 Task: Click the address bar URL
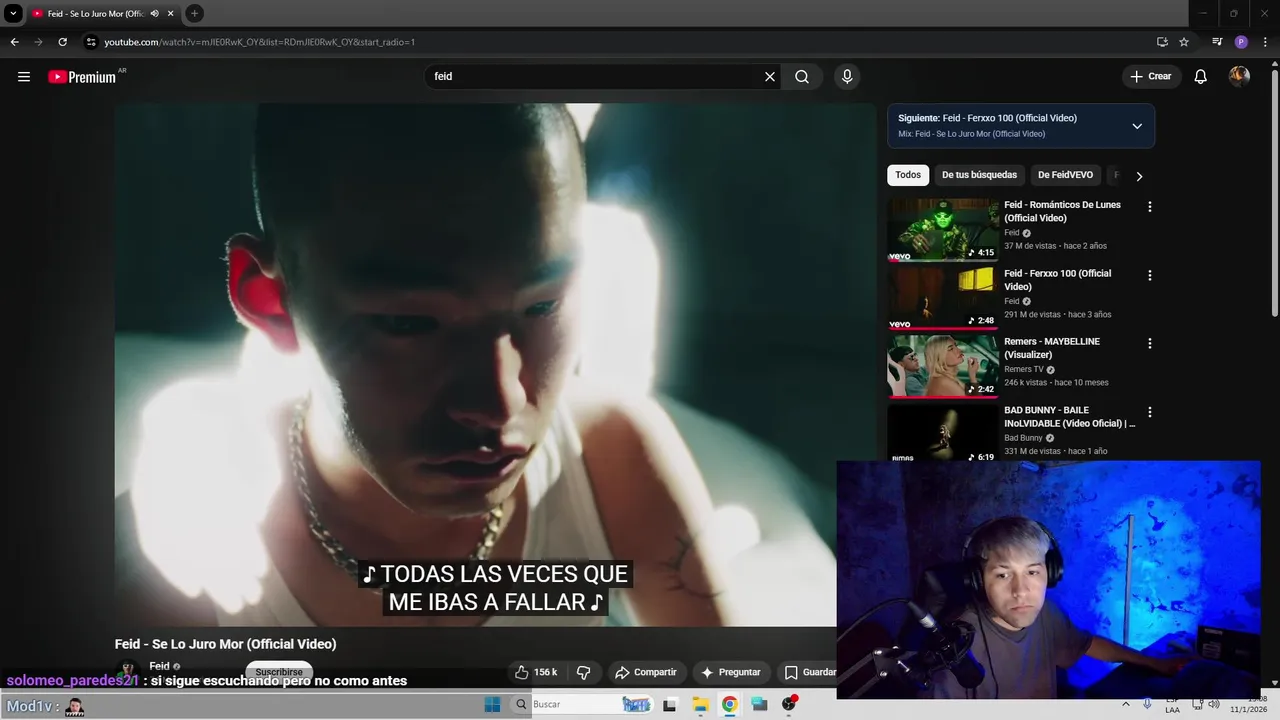[x=260, y=42]
